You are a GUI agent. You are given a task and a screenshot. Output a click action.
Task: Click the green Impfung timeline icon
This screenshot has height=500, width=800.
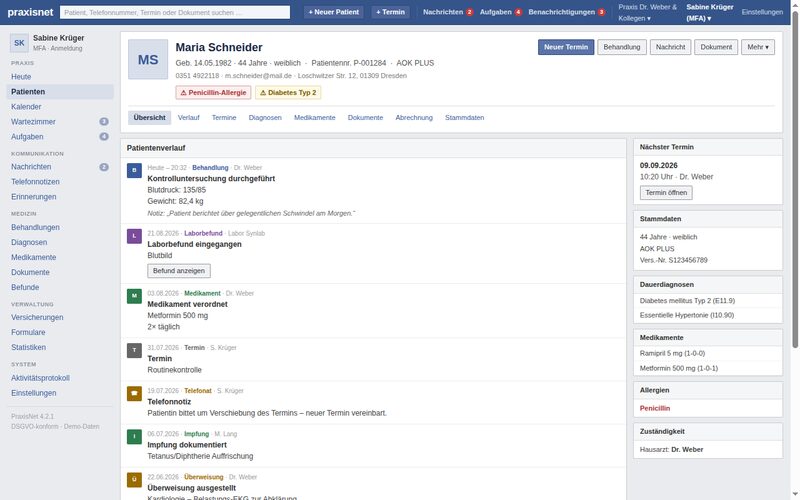point(134,436)
